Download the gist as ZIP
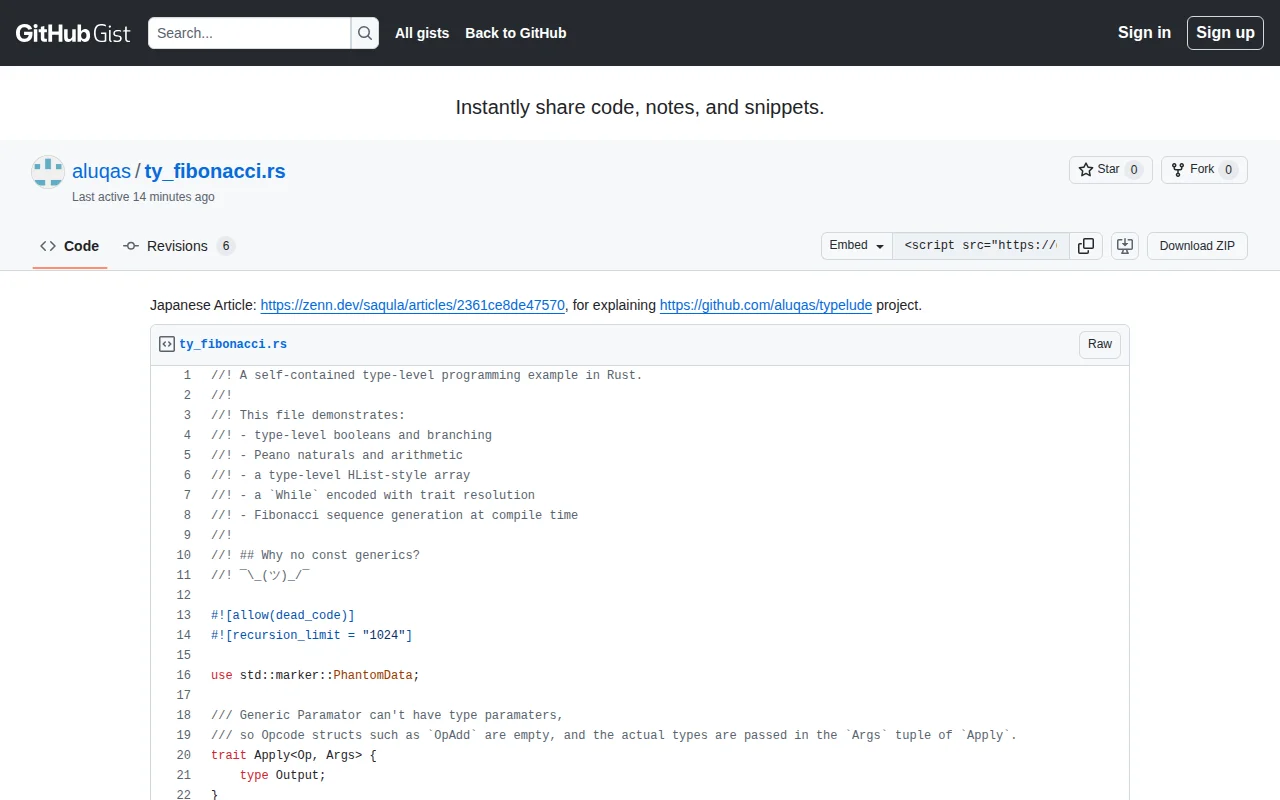 pyautogui.click(x=1197, y=246)
